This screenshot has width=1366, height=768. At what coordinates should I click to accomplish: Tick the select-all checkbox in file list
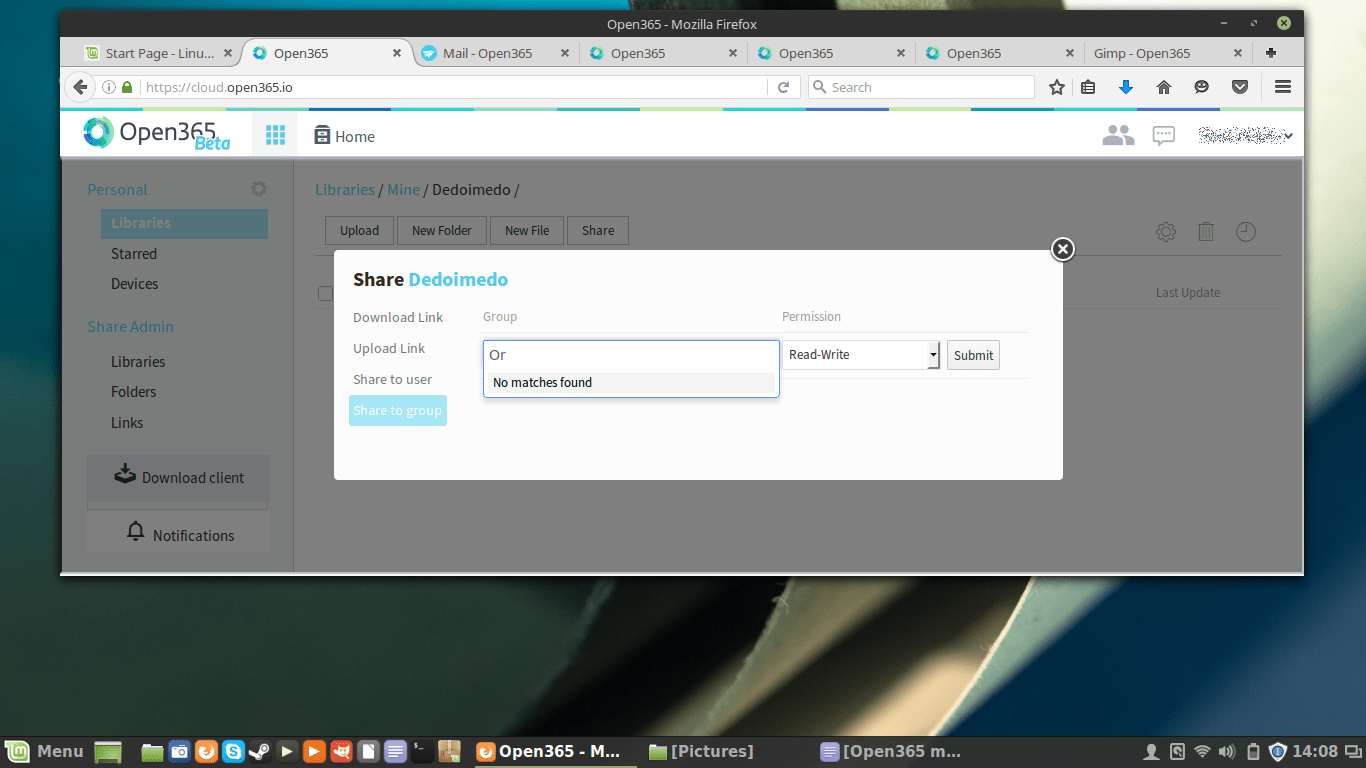click(x=325, y=293)
